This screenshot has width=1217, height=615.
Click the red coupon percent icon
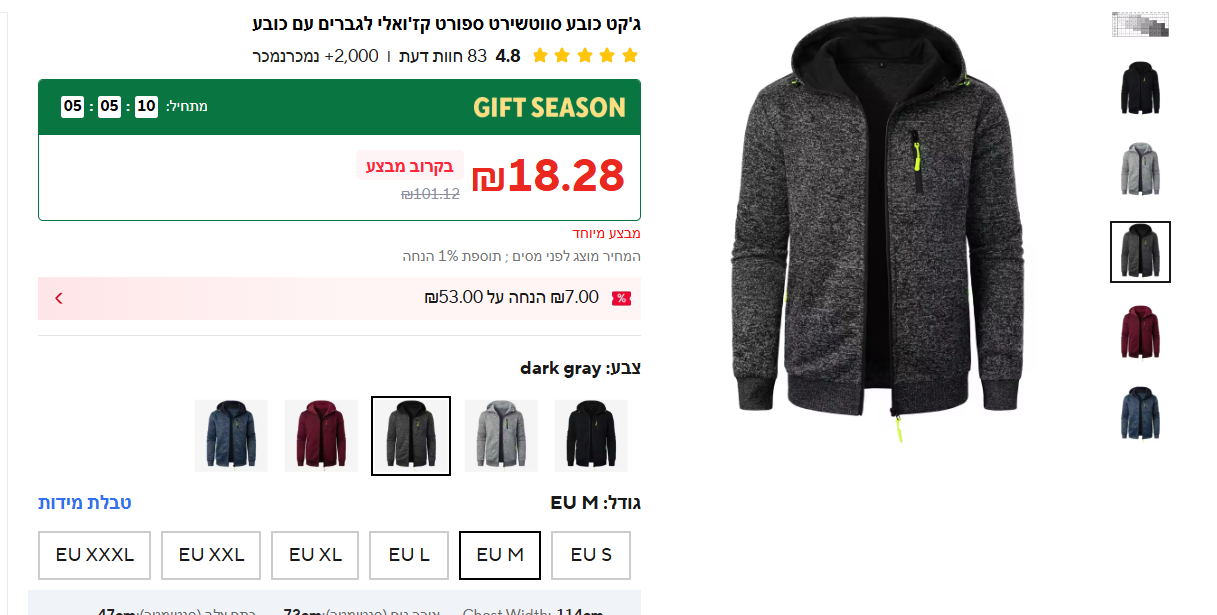[621, 298]
